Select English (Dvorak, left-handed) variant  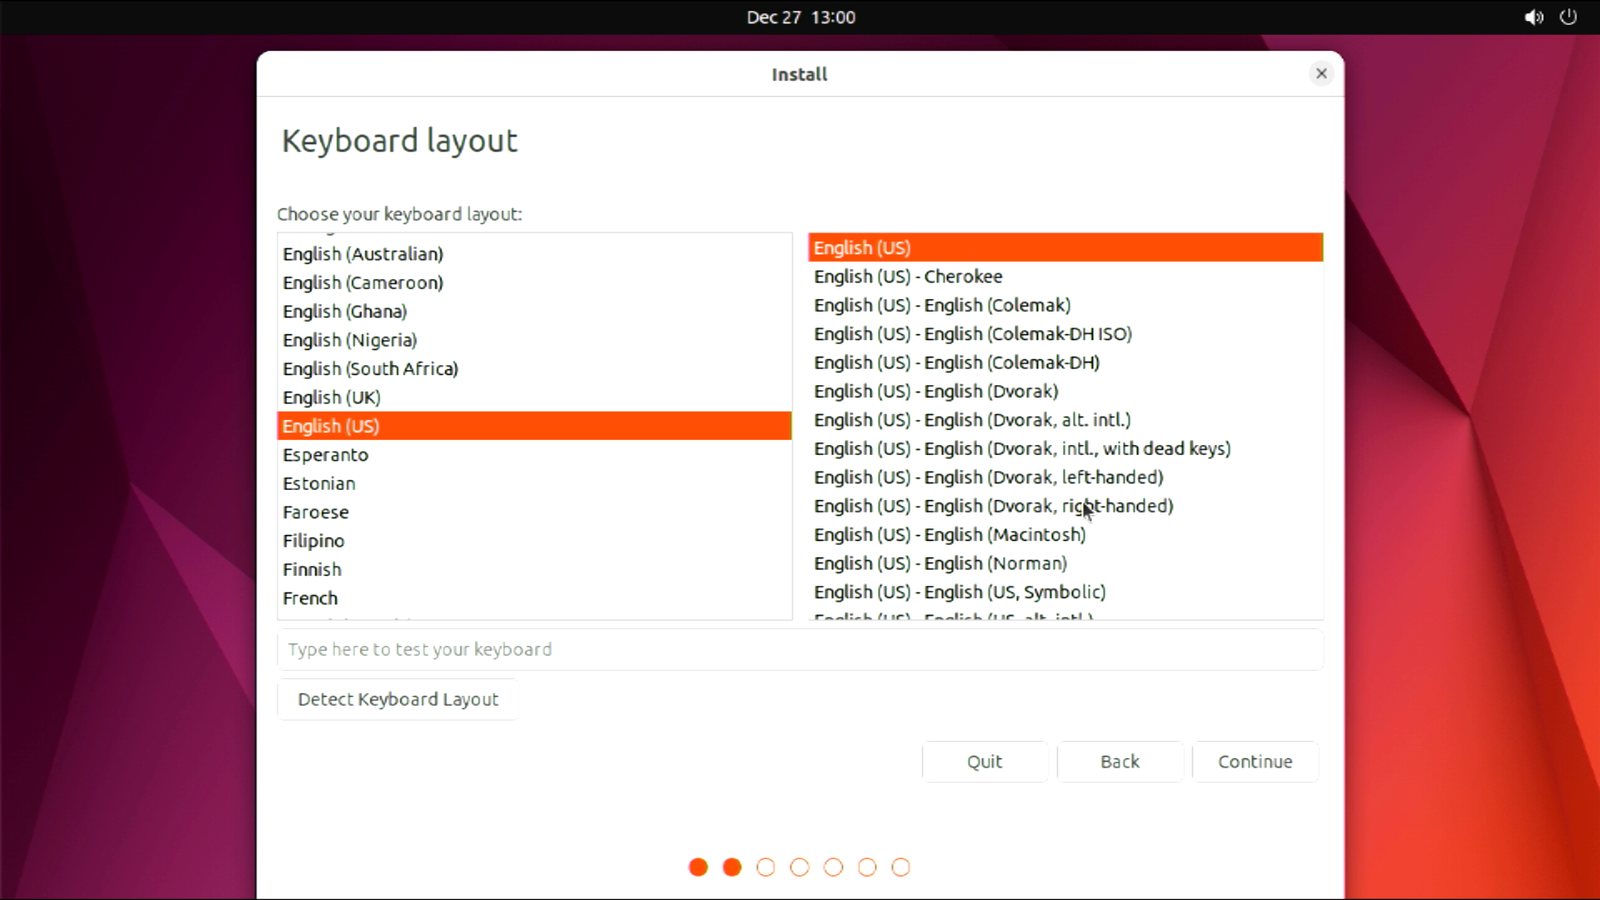pos(988,477)
